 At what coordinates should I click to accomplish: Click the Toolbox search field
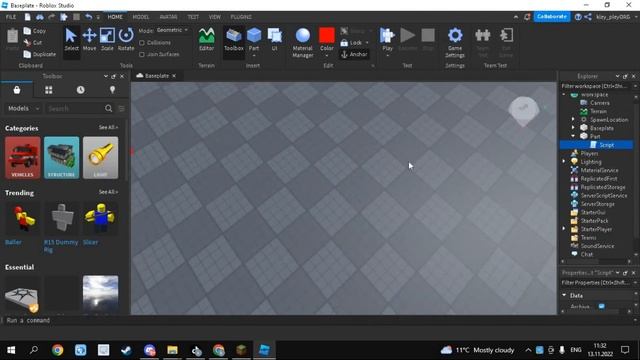[x=74, y=109]
